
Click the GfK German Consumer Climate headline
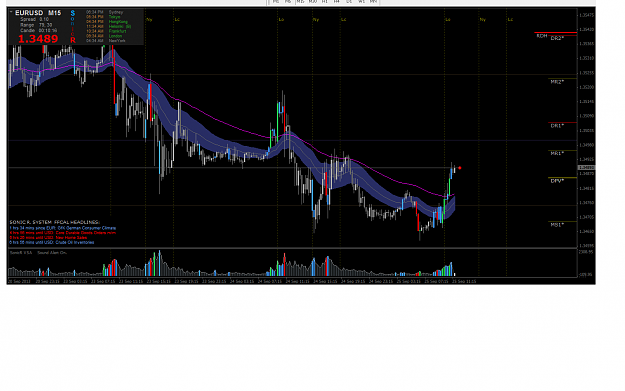(x=63, y=228)
